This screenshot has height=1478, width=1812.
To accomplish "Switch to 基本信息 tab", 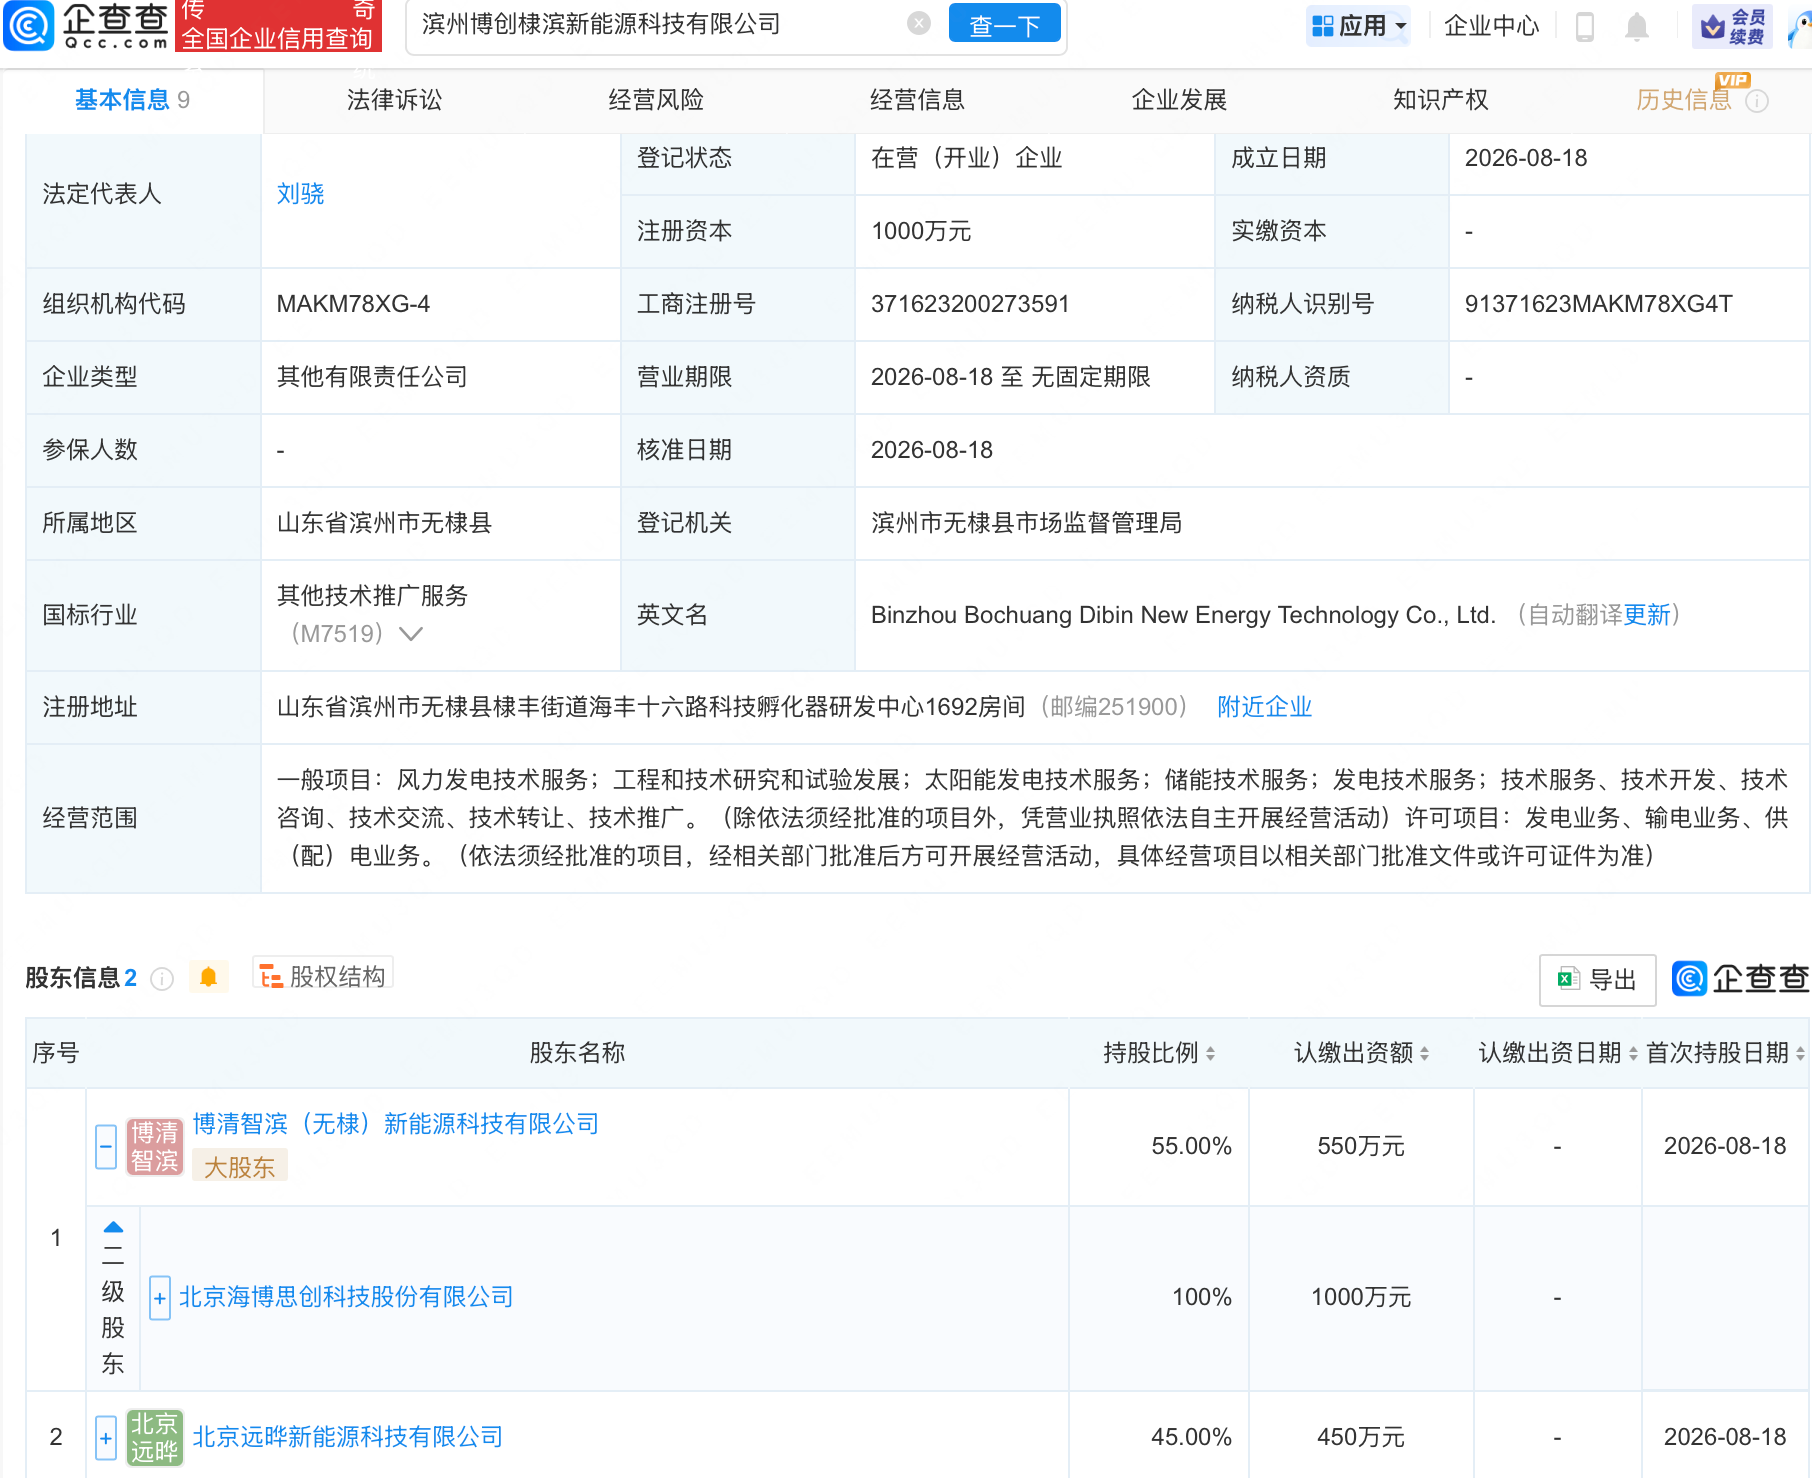I will point(132,100).
